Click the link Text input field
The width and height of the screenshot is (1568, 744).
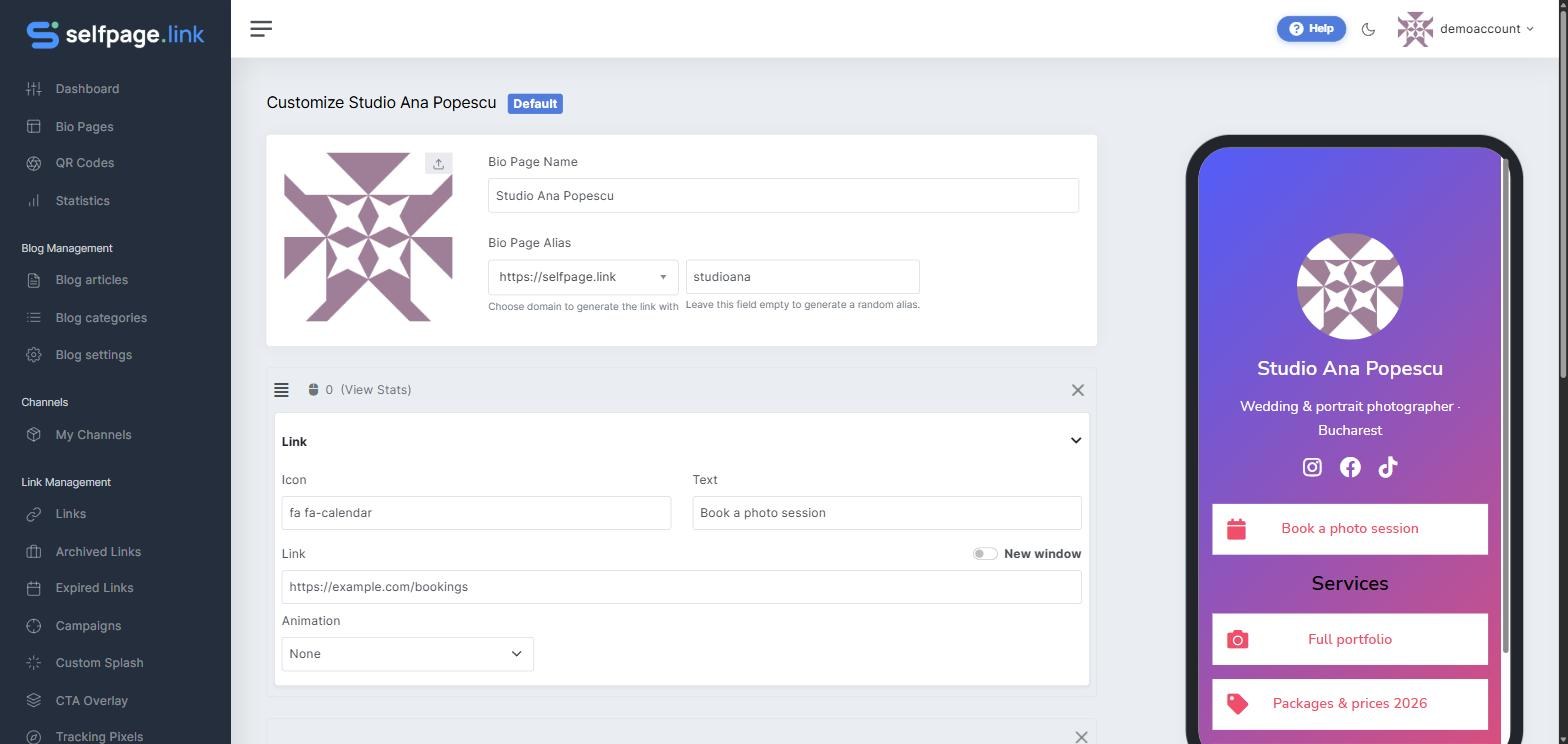(x=887, y=513)
